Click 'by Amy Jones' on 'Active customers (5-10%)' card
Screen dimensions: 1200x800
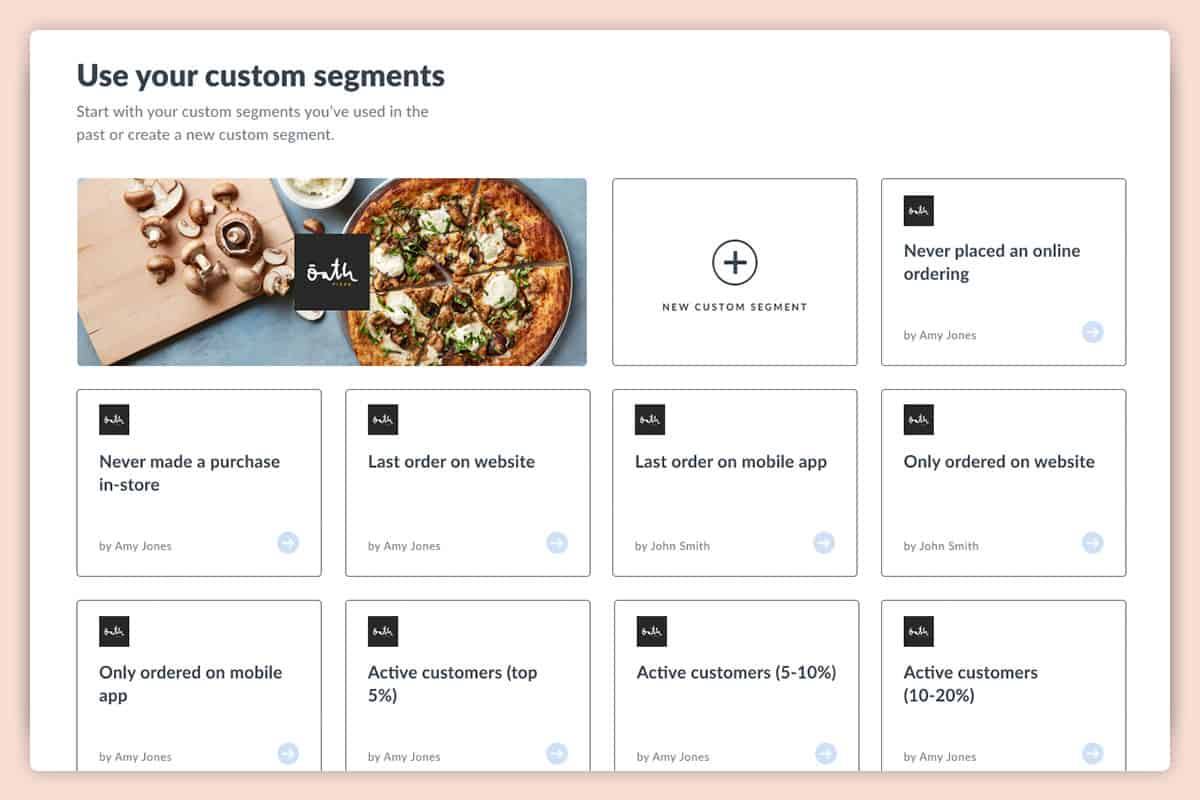click(x=673, y=757)
